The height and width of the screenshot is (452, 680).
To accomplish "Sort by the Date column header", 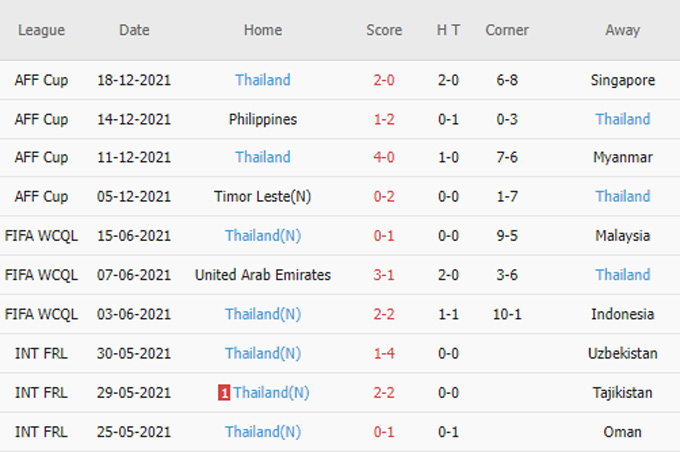I will click(134, 30).
